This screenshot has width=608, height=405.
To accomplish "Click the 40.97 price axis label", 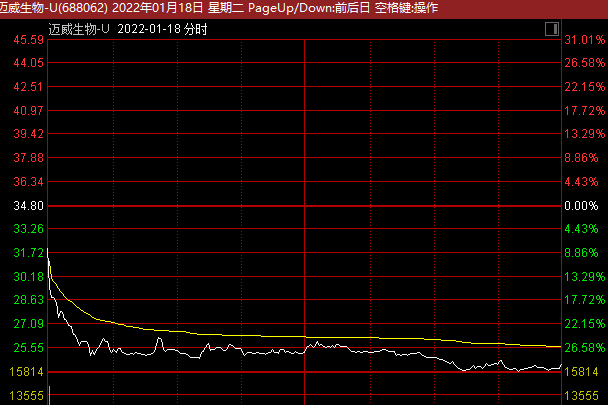I will tap(29, 111).
